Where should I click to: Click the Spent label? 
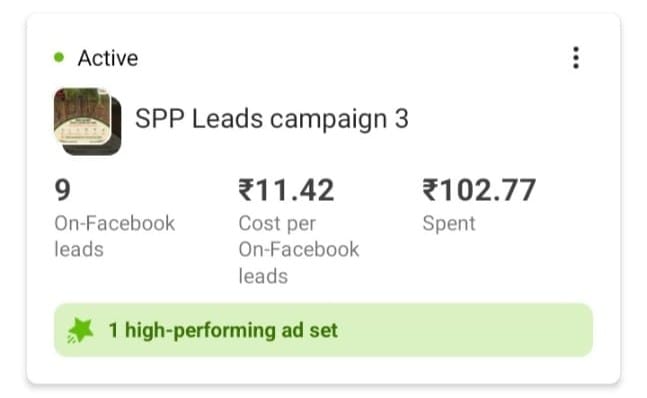click(449, 224)
